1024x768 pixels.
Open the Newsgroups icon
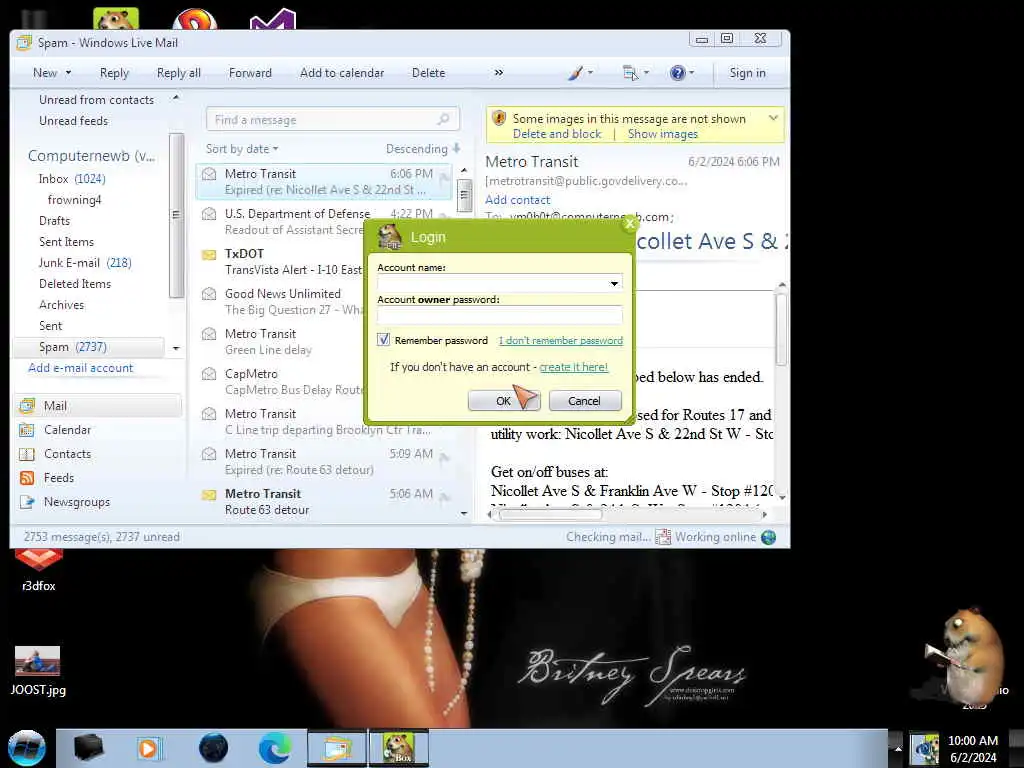(x=27, y=502)
